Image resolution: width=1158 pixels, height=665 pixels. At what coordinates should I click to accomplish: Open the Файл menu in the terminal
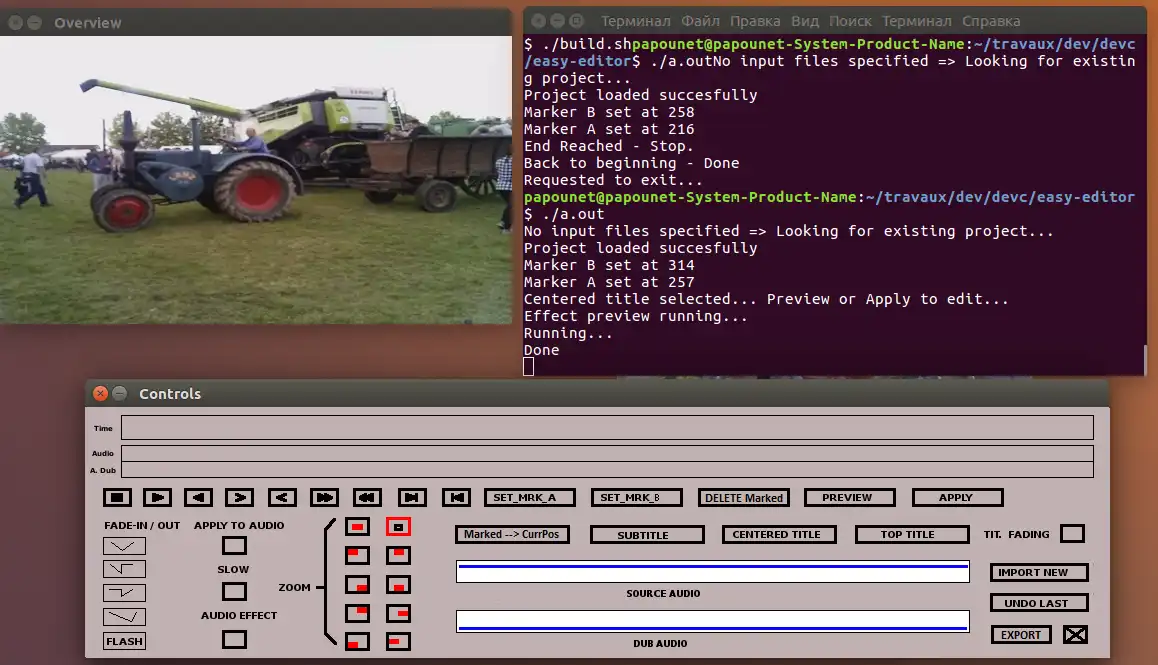click(700, 21)
